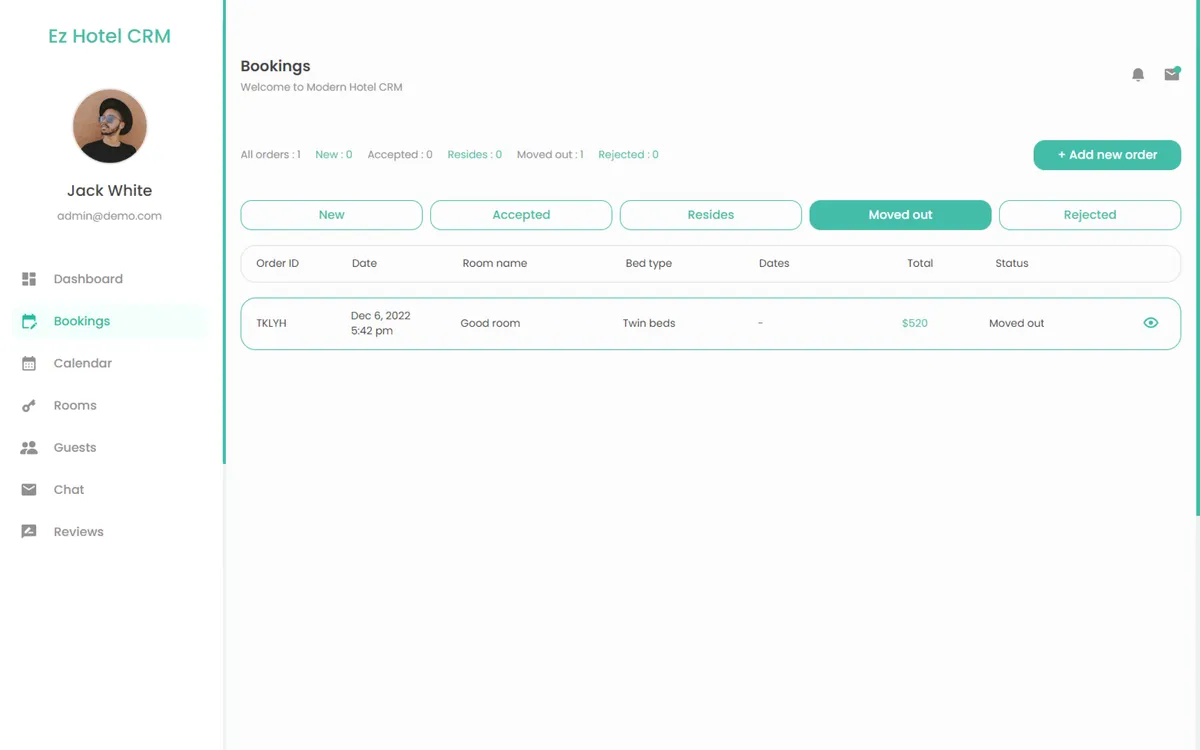Click the Calendar icon in sidebar
Image resolution: width=1200 pixels, height=750 pixels.
click(29, 363)
